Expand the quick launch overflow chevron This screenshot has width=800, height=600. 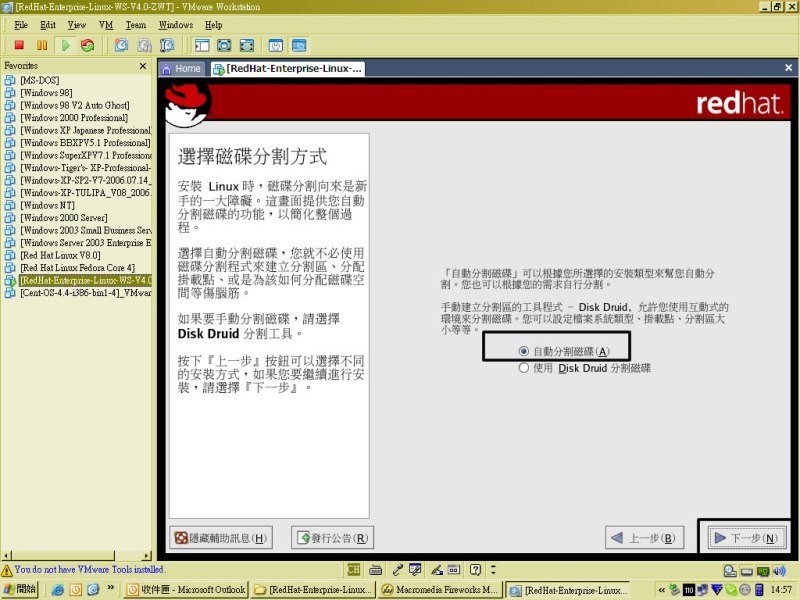pos(110,588)
